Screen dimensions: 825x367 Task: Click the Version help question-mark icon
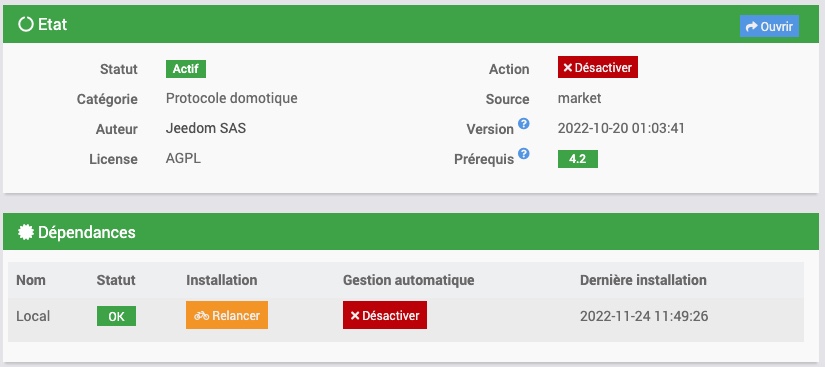(524, 124)
